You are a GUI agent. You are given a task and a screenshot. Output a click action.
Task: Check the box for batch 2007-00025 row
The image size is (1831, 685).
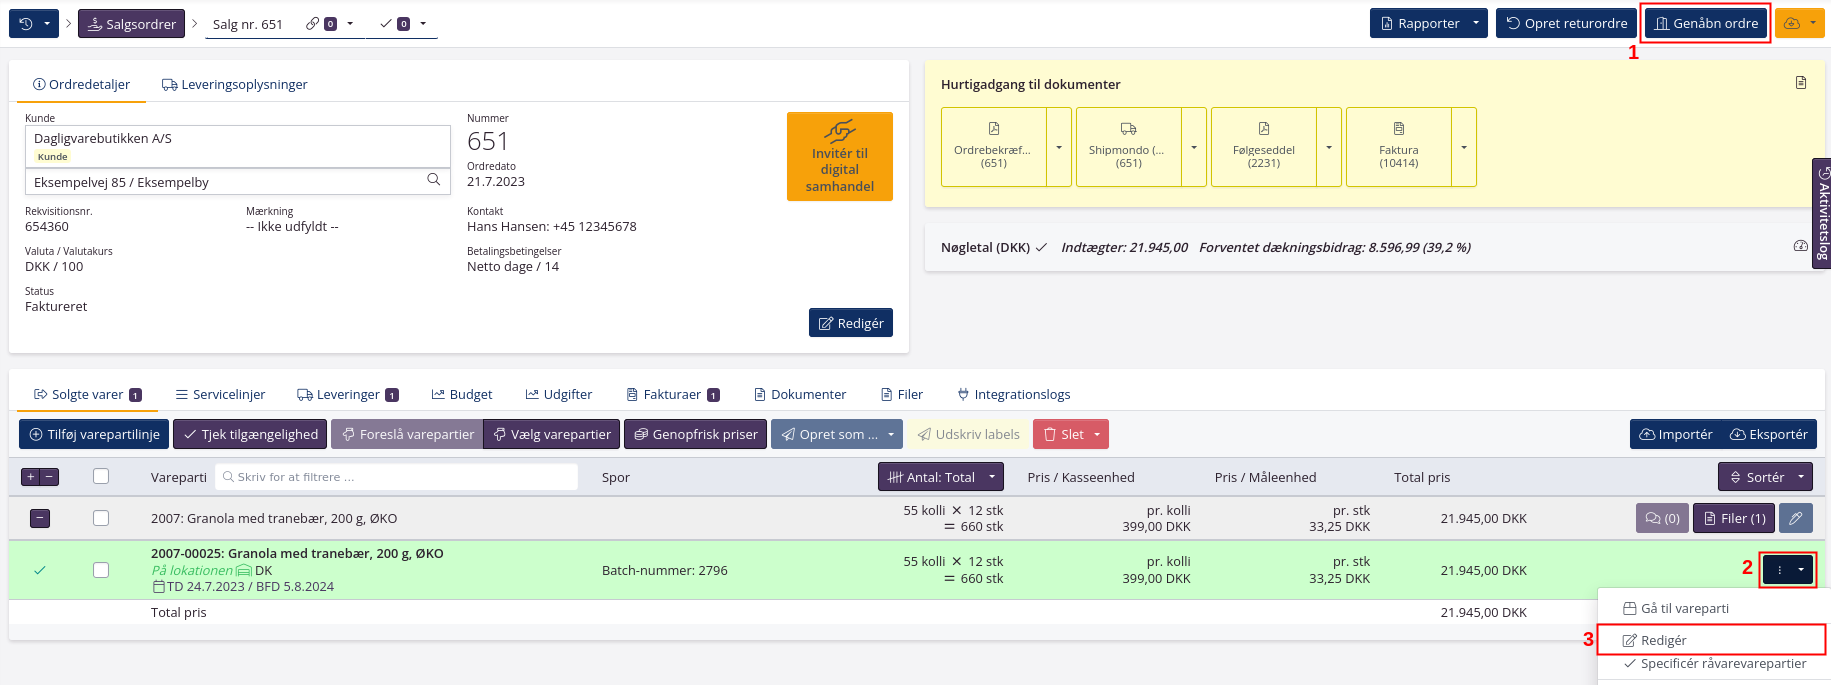pos(101,570)
